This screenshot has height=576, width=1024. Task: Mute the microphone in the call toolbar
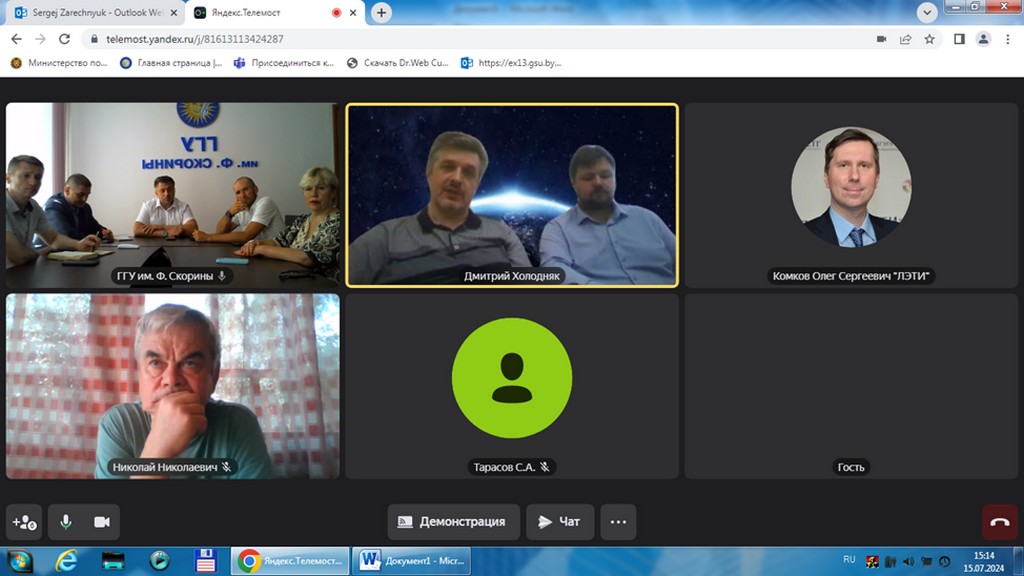[66, 522]
